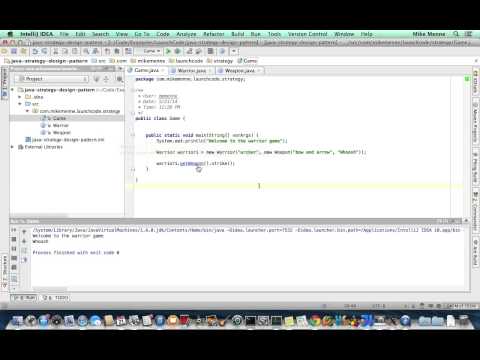This screenshot has width=480, height=360.
Task: Collapse the com.mikemenne.launchcode.strategy package
Action: tap(27, 111)
